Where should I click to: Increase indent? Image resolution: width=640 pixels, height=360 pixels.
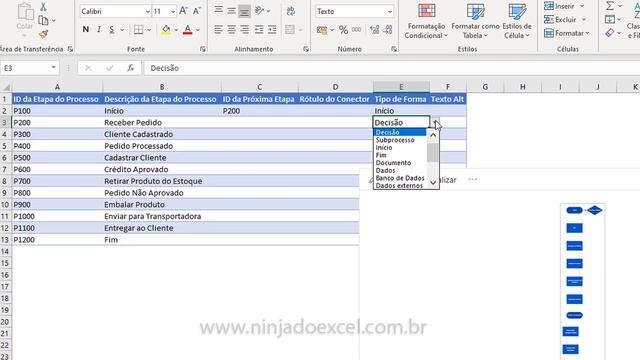272,29
